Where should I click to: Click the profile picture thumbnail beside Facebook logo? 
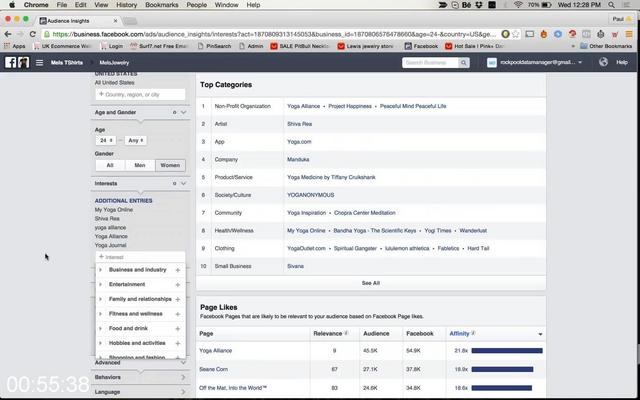coord(23,62)
